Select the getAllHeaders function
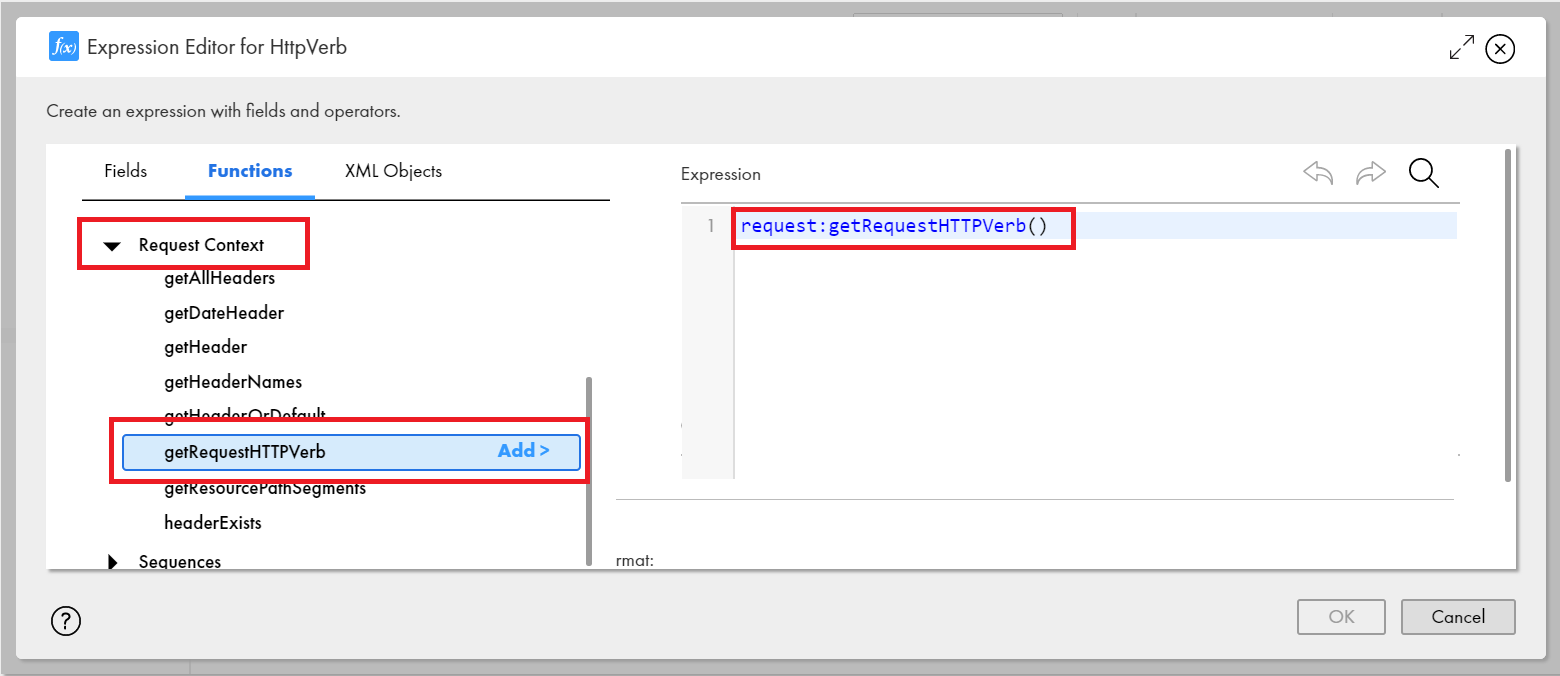1560x676 pixels. [219, 278]
